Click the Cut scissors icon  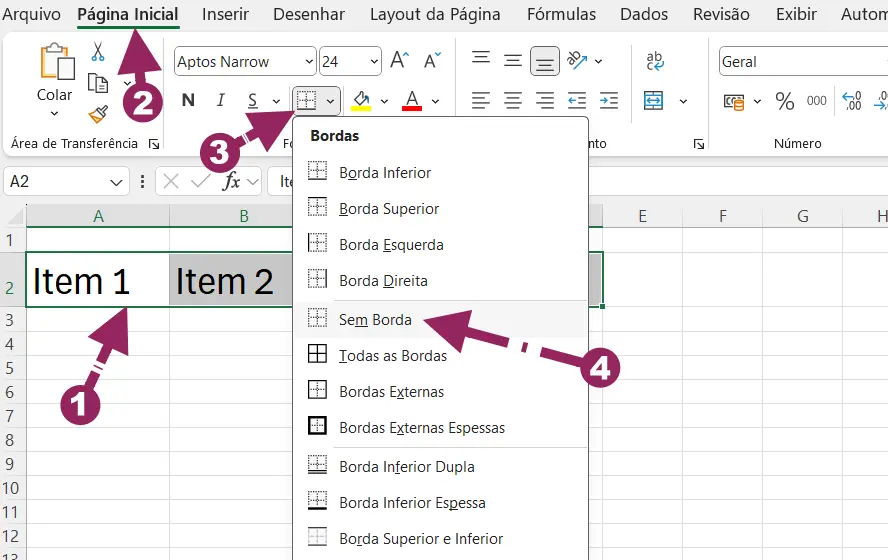coord(98,52)
